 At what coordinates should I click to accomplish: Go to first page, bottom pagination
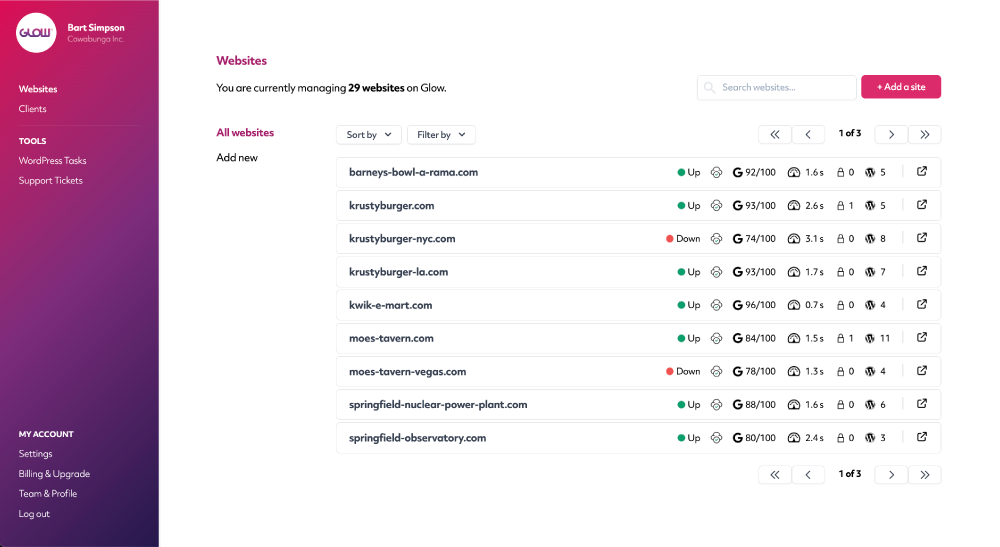(x=775, y=474)
